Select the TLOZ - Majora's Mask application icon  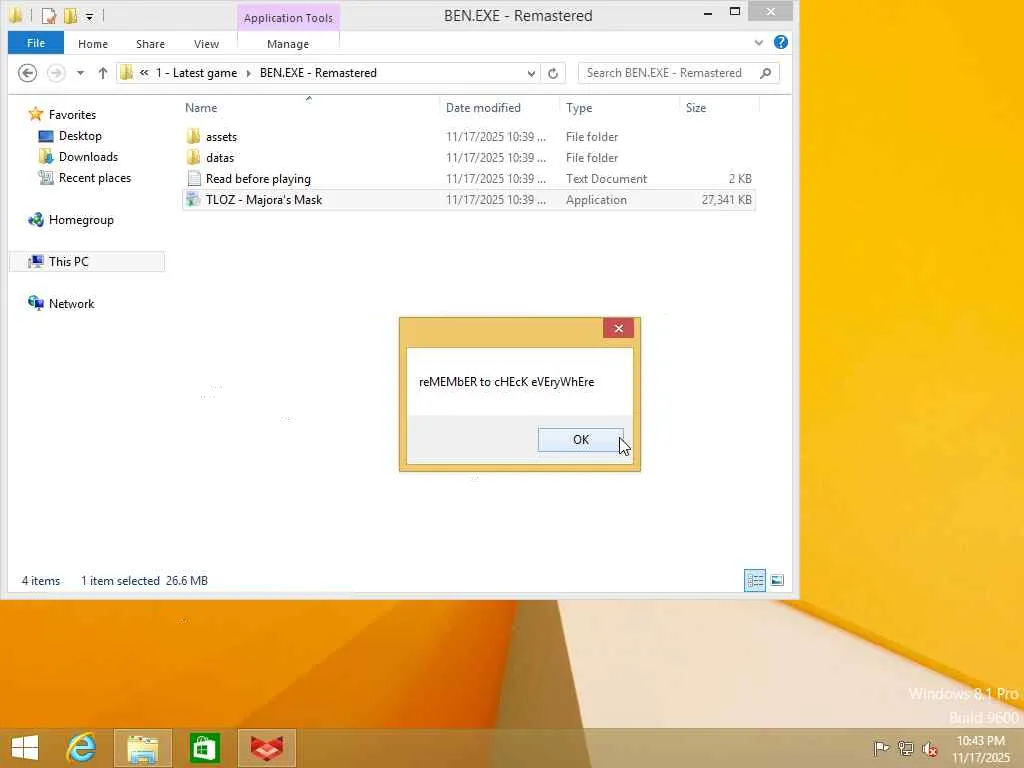[x=193, y=199]
